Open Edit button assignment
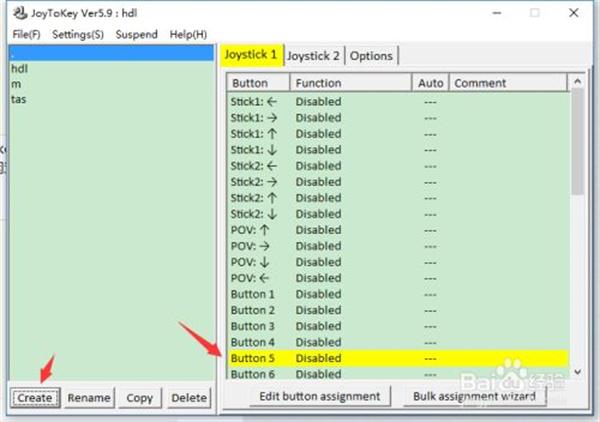This screenshot has height=422, width=600. click(320, 396)
